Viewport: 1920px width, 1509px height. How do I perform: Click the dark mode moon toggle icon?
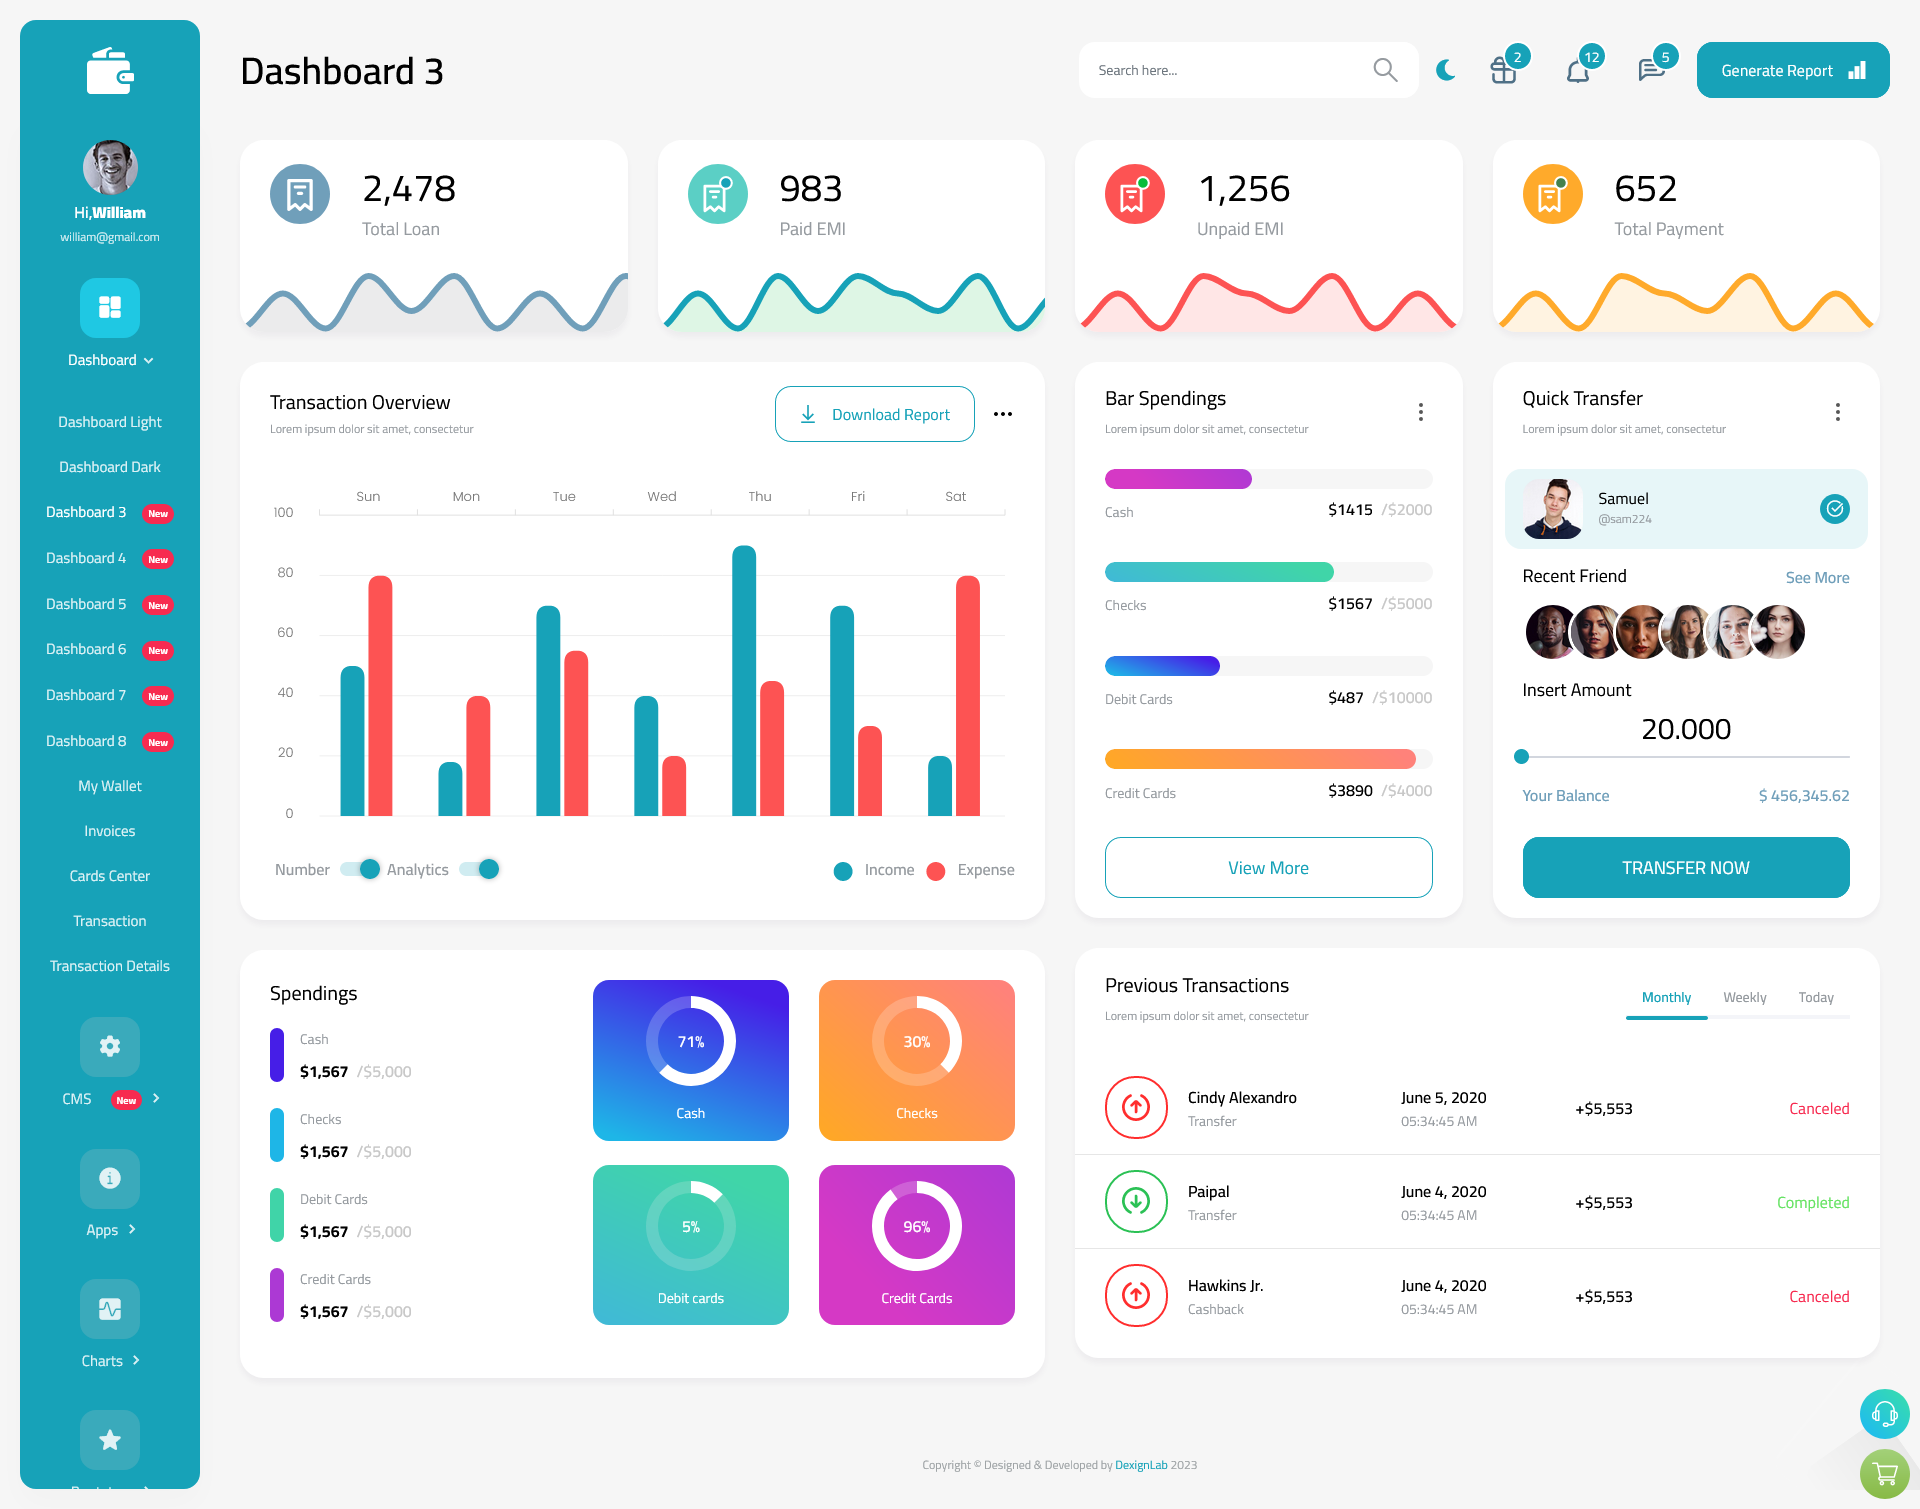click(1443, 69)
